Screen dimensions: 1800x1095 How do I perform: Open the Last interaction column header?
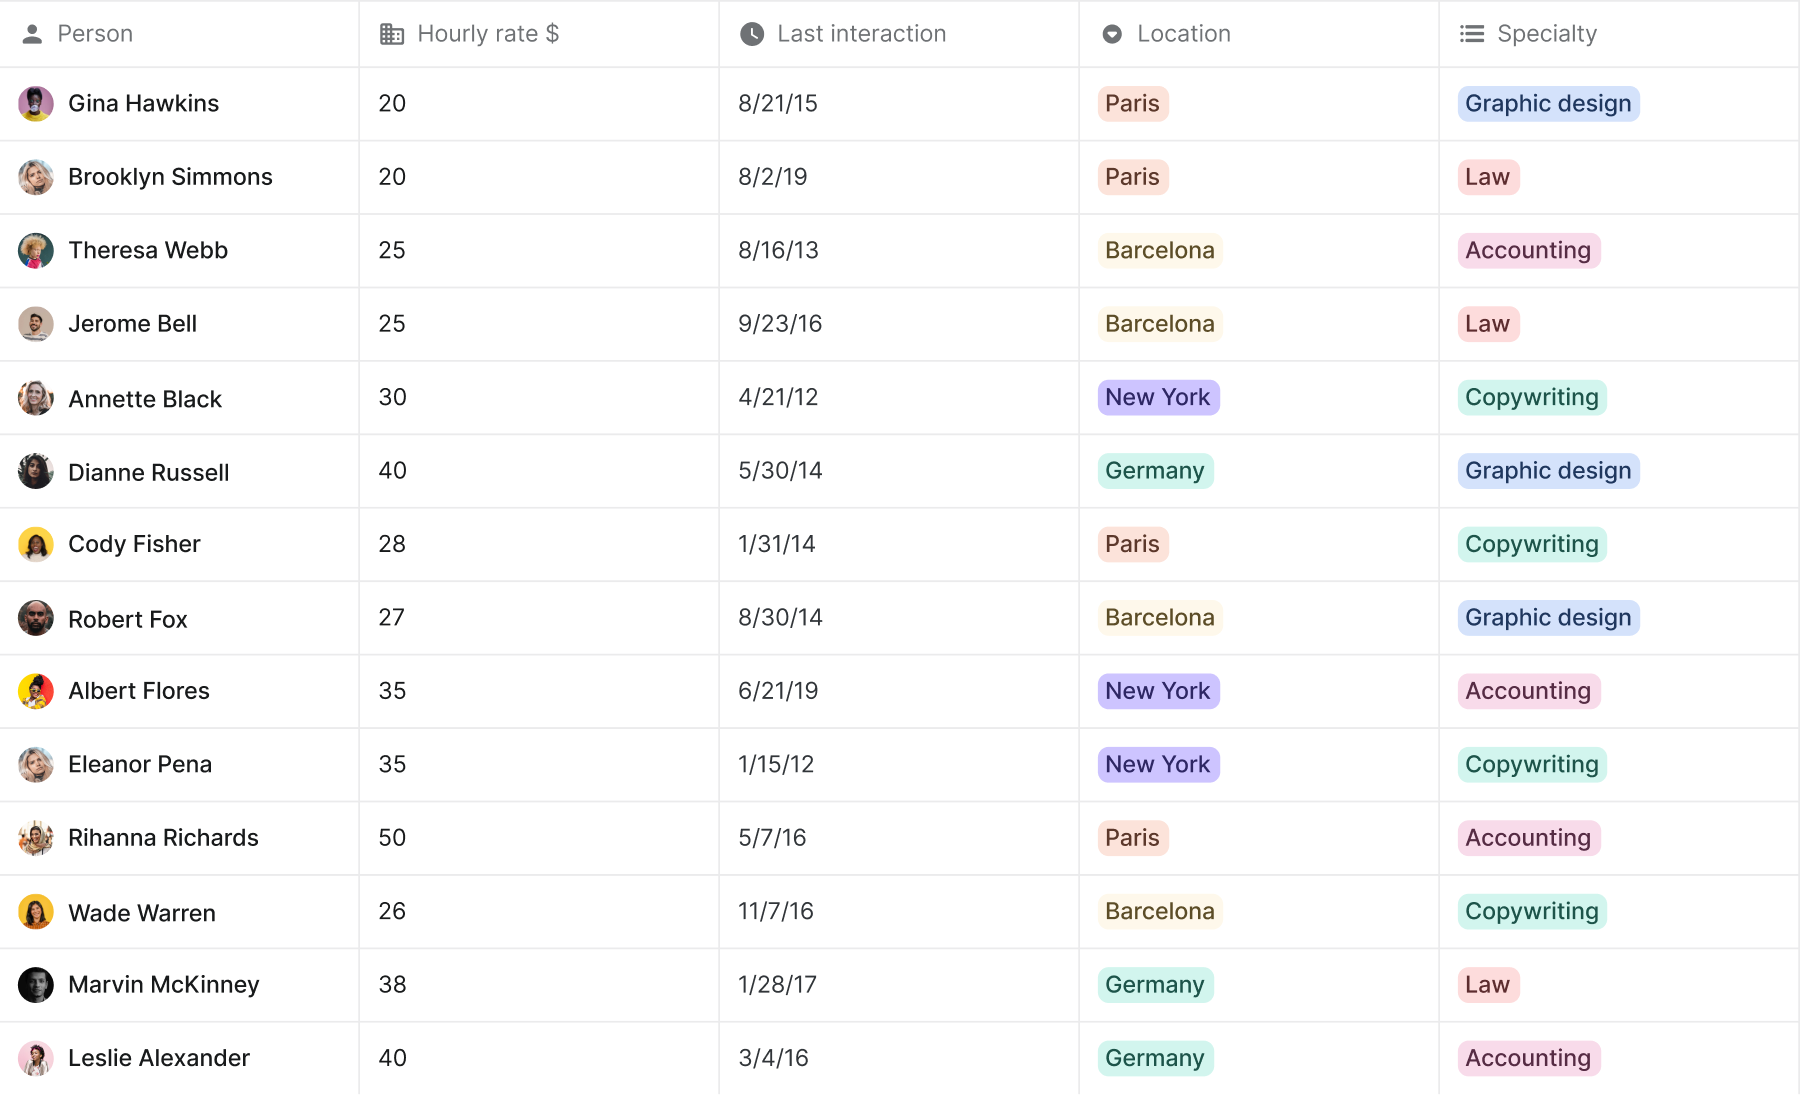click(x=861, y=34)
